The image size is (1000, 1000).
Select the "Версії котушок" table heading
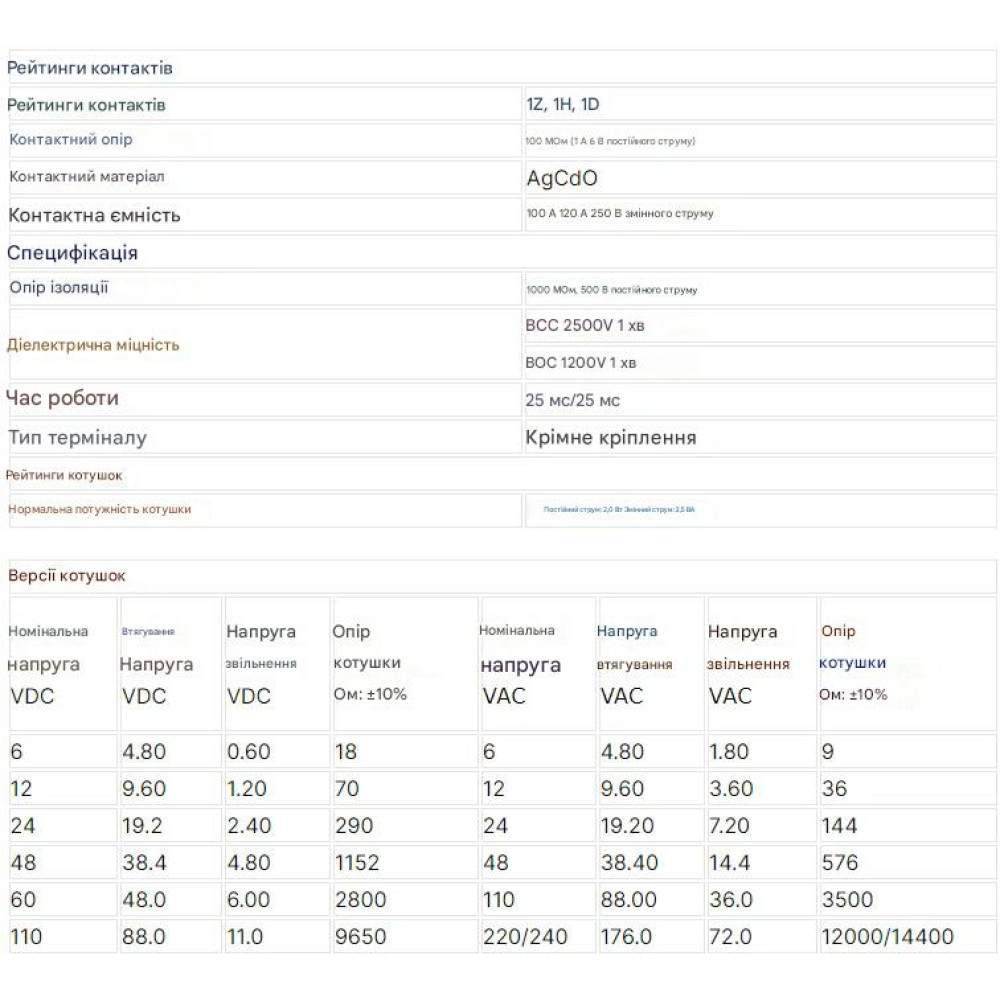[x=67, y=576]
